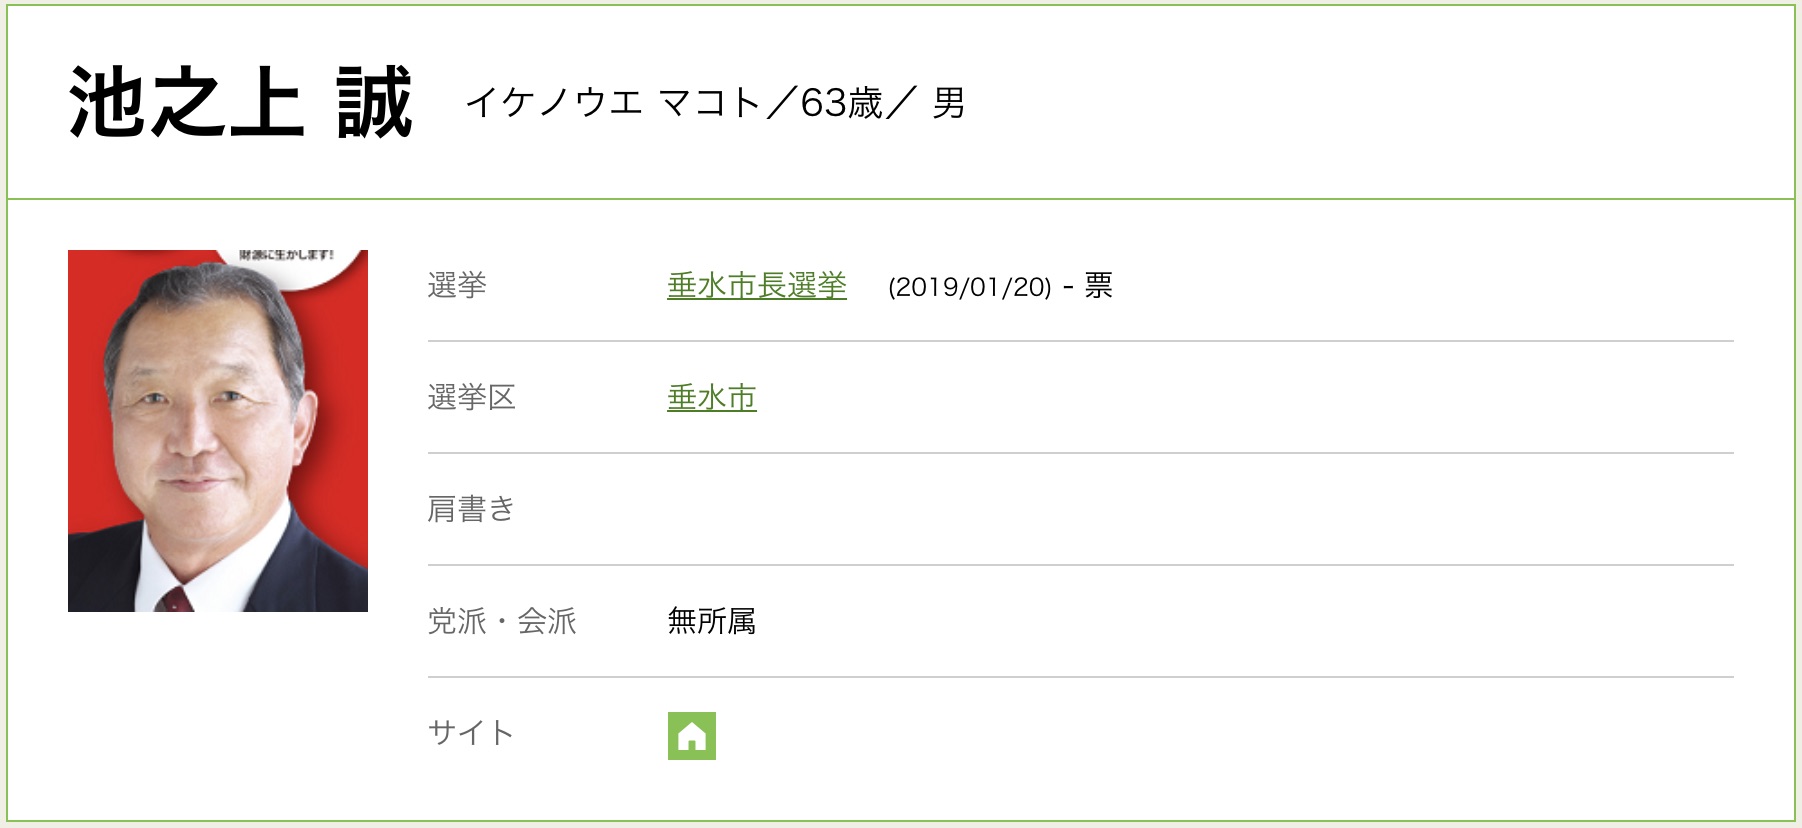
Task: Click the 肩書き row label
Action: tap(470, 510)
